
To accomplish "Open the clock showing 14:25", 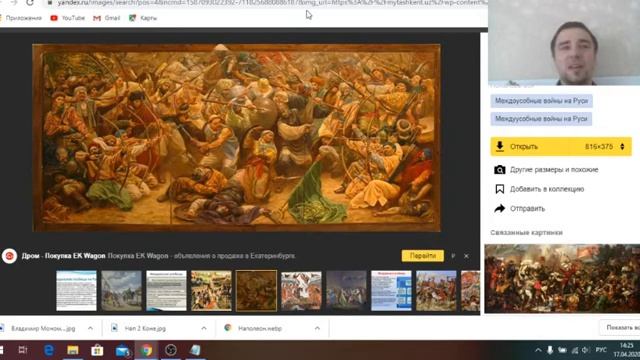I will (x=628, y=350).
